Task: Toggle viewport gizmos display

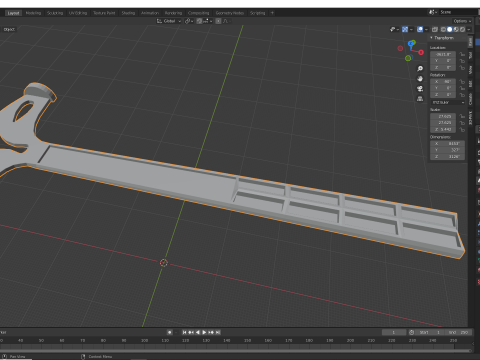Action: (x=405, y=30)
